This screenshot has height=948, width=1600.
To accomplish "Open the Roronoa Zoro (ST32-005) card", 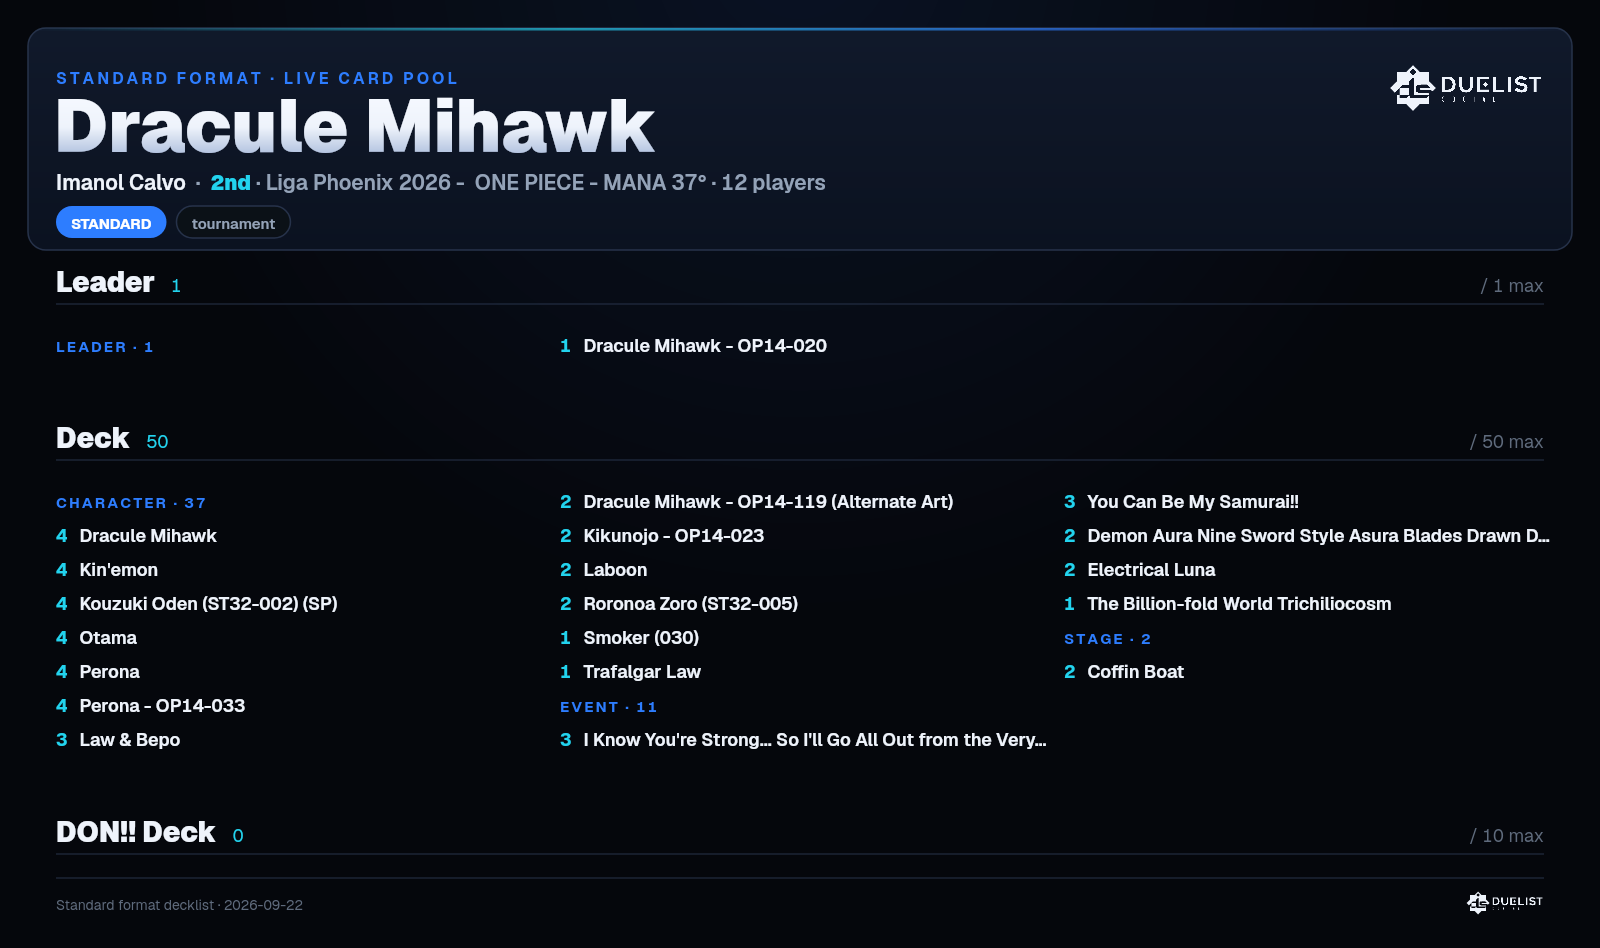I will point(679,604).
